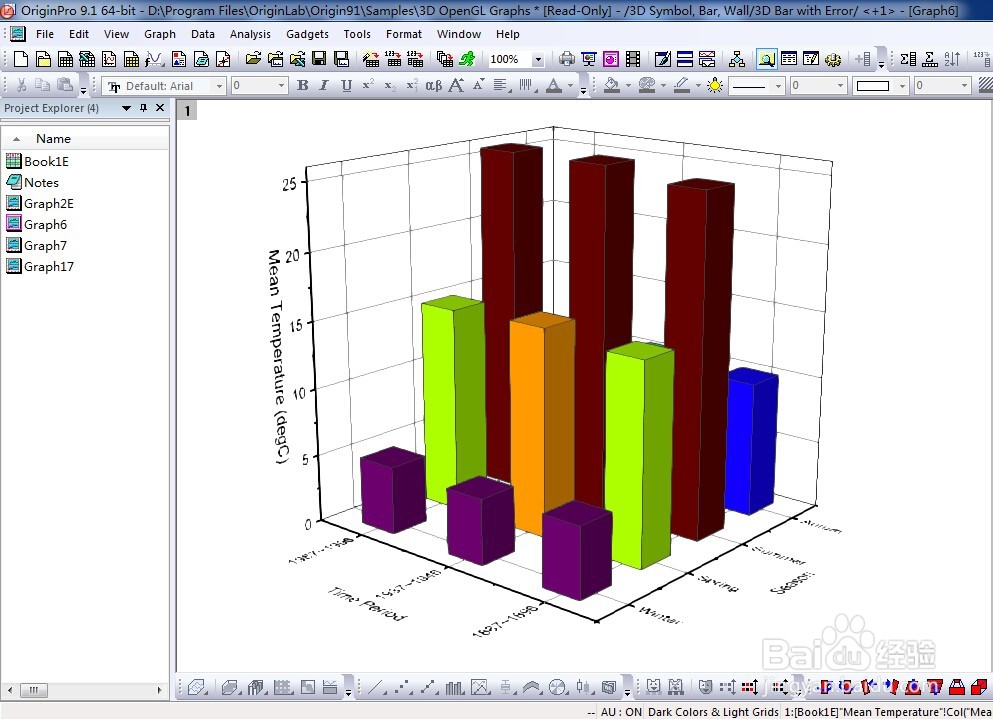Increase font size with large A
This screenshot has height=720, width=993.
click(456, 85)
